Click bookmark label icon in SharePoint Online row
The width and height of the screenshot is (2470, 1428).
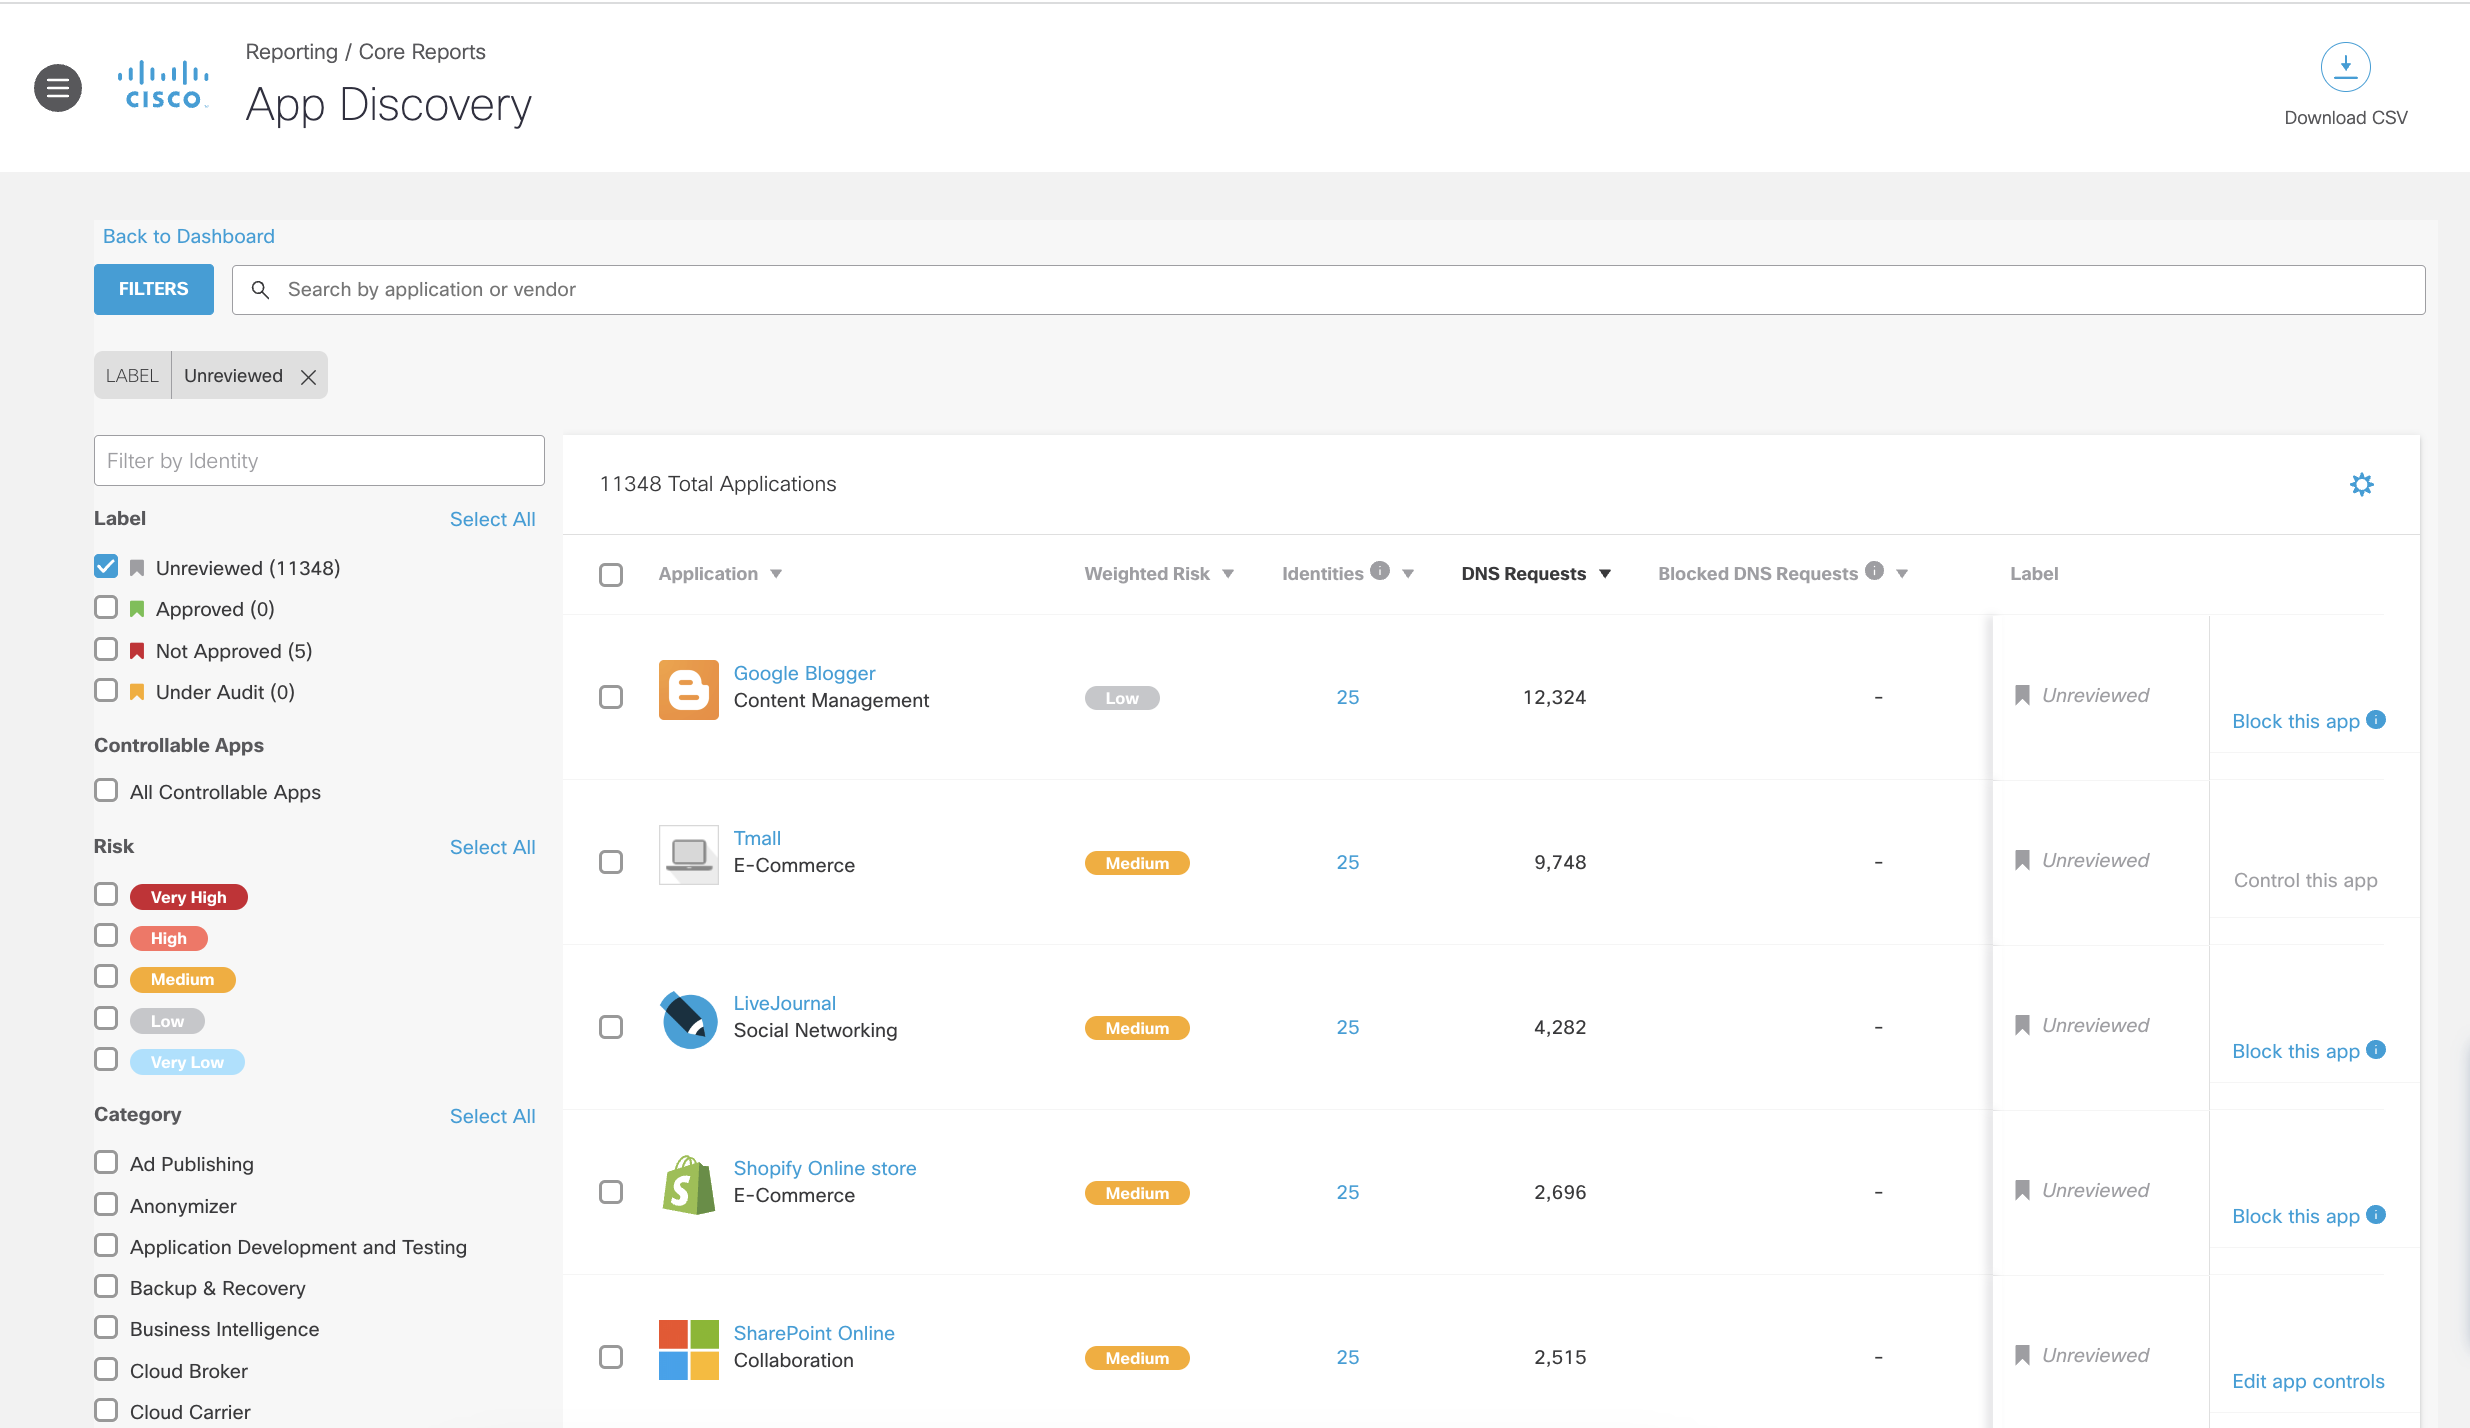[2022, 1355]
